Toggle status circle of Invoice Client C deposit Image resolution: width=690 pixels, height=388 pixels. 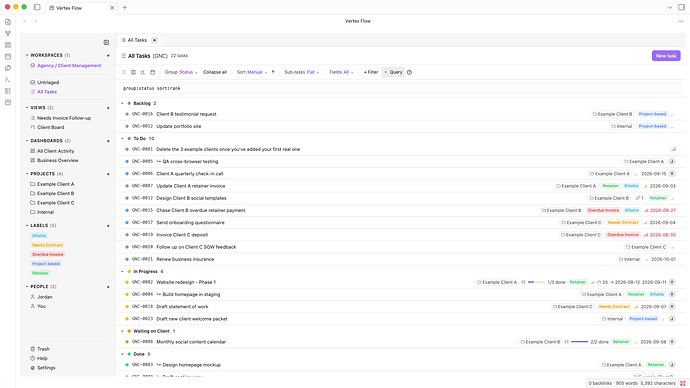pyautogui.click(x=127, y=235)
